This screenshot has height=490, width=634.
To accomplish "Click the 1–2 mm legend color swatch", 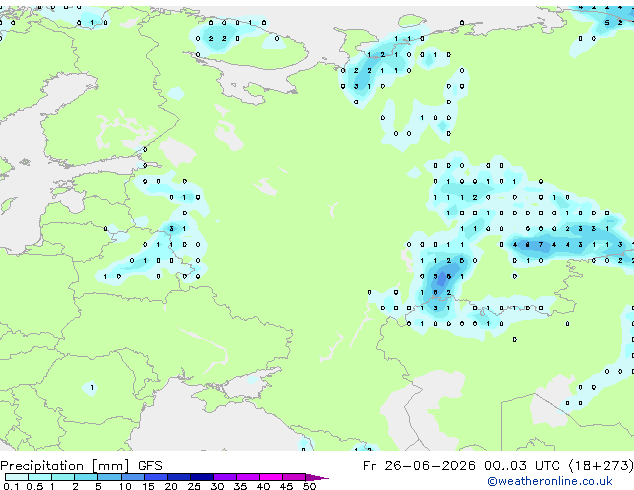I will pyautogui.click(x=63, y=477).
